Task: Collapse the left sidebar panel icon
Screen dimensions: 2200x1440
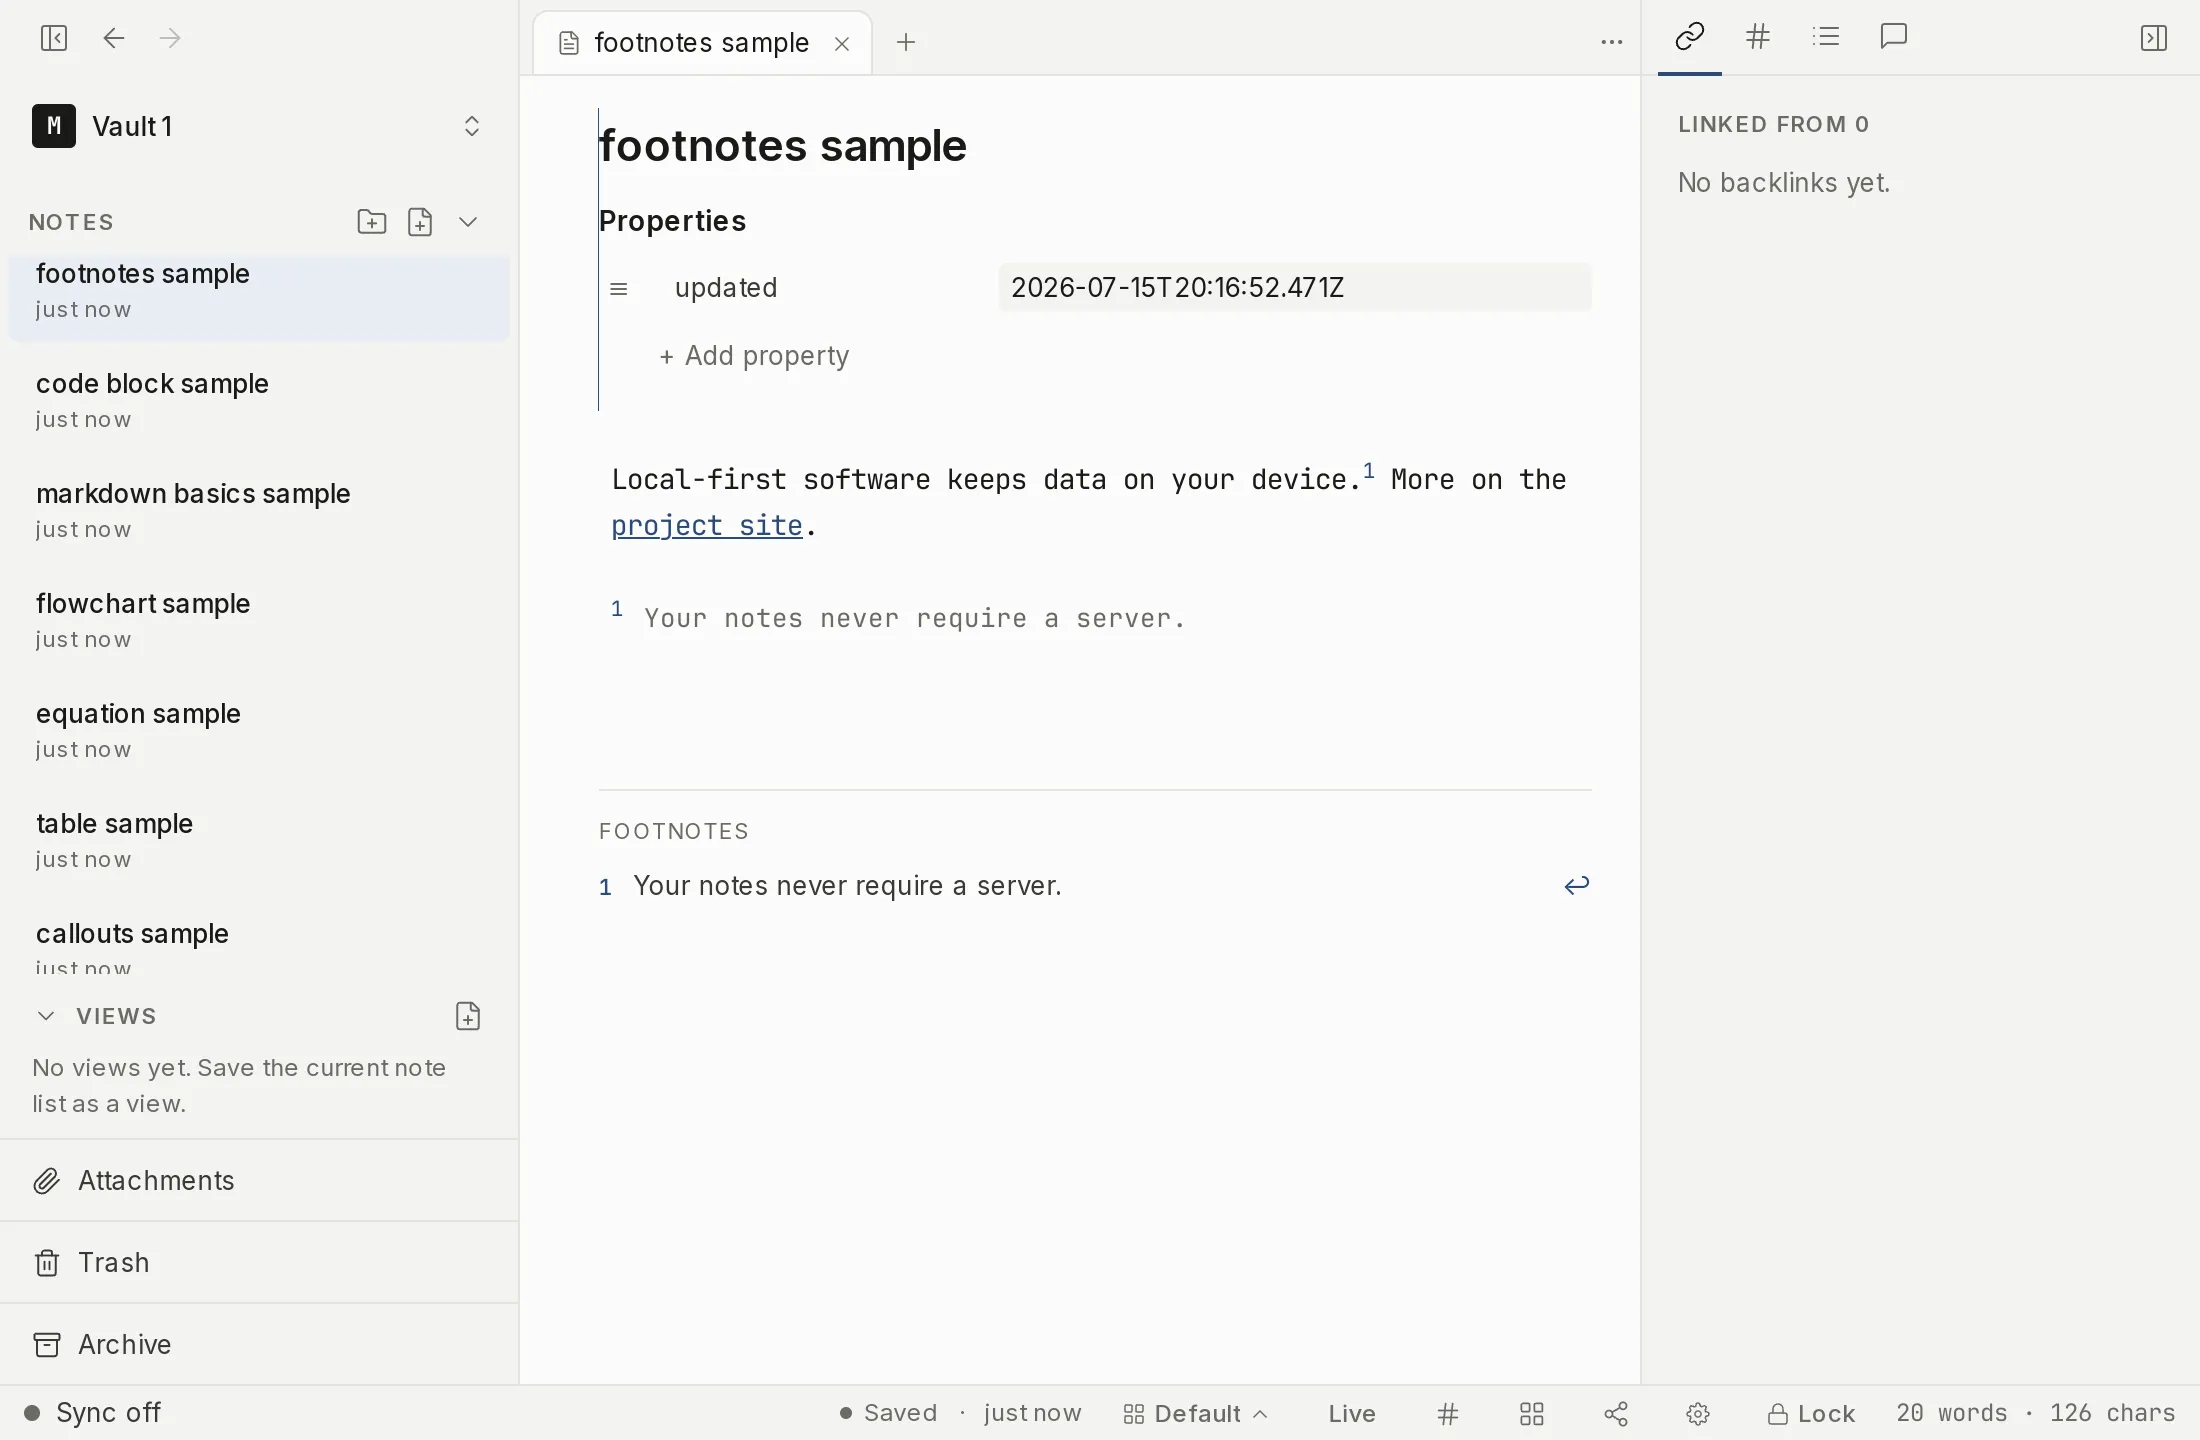Action: point(54,38)
